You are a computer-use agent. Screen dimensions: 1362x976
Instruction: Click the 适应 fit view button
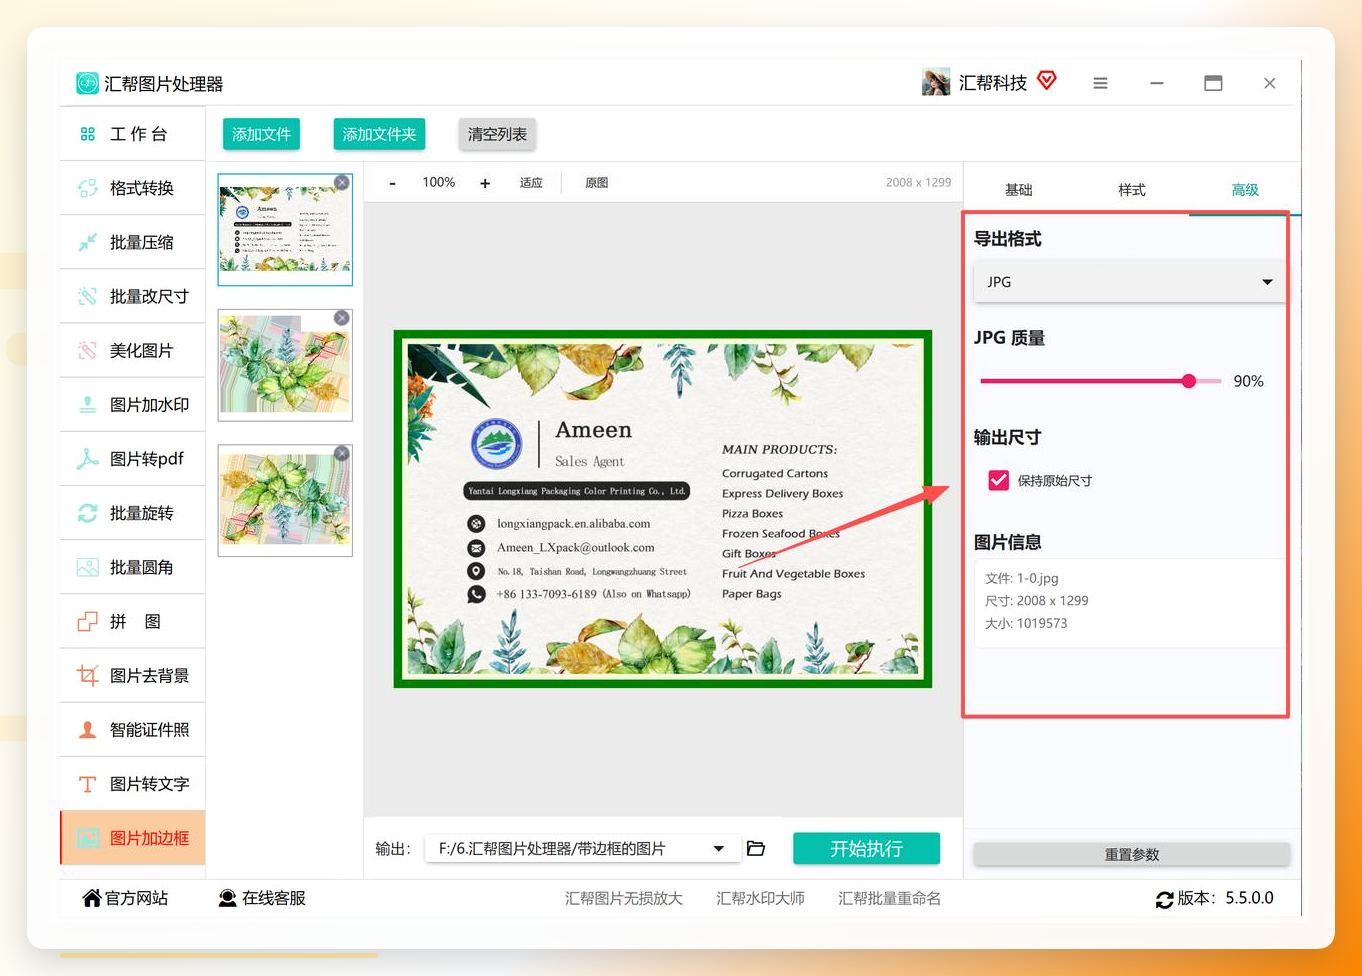(x=531, y=183)
